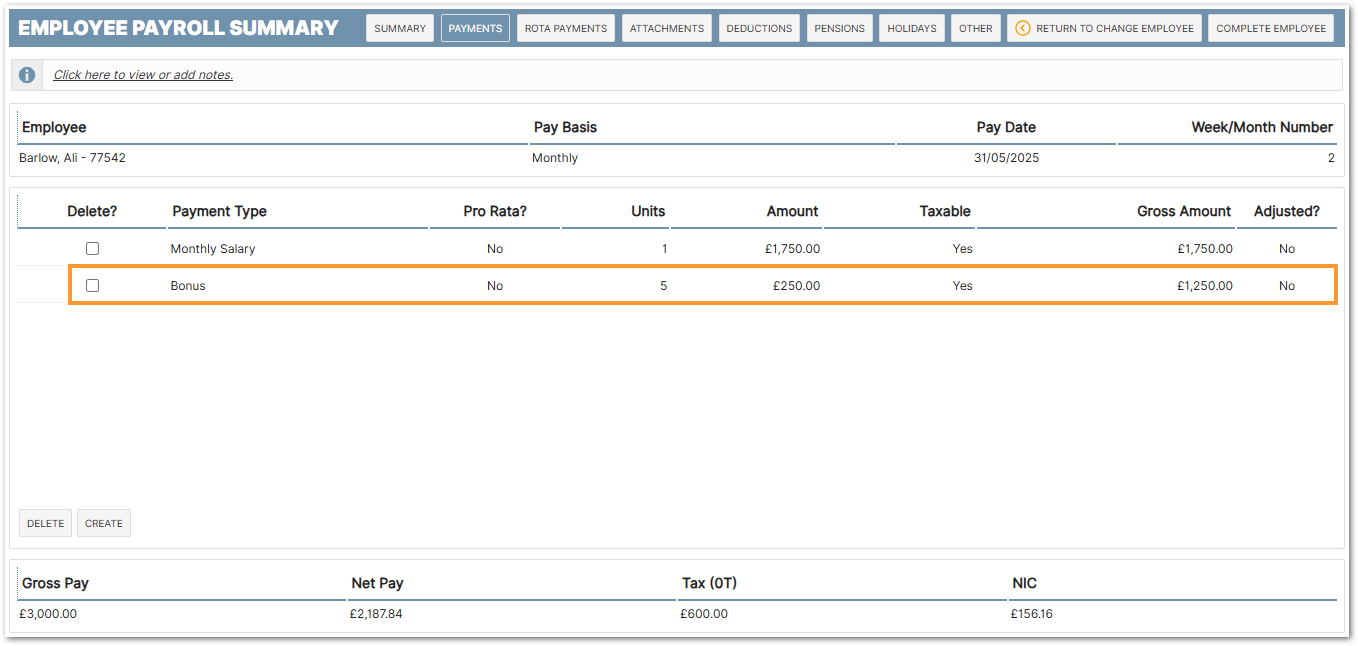Open the Summary tab
The width and height of the screenshot is (1358, 646).
point(400,28)
